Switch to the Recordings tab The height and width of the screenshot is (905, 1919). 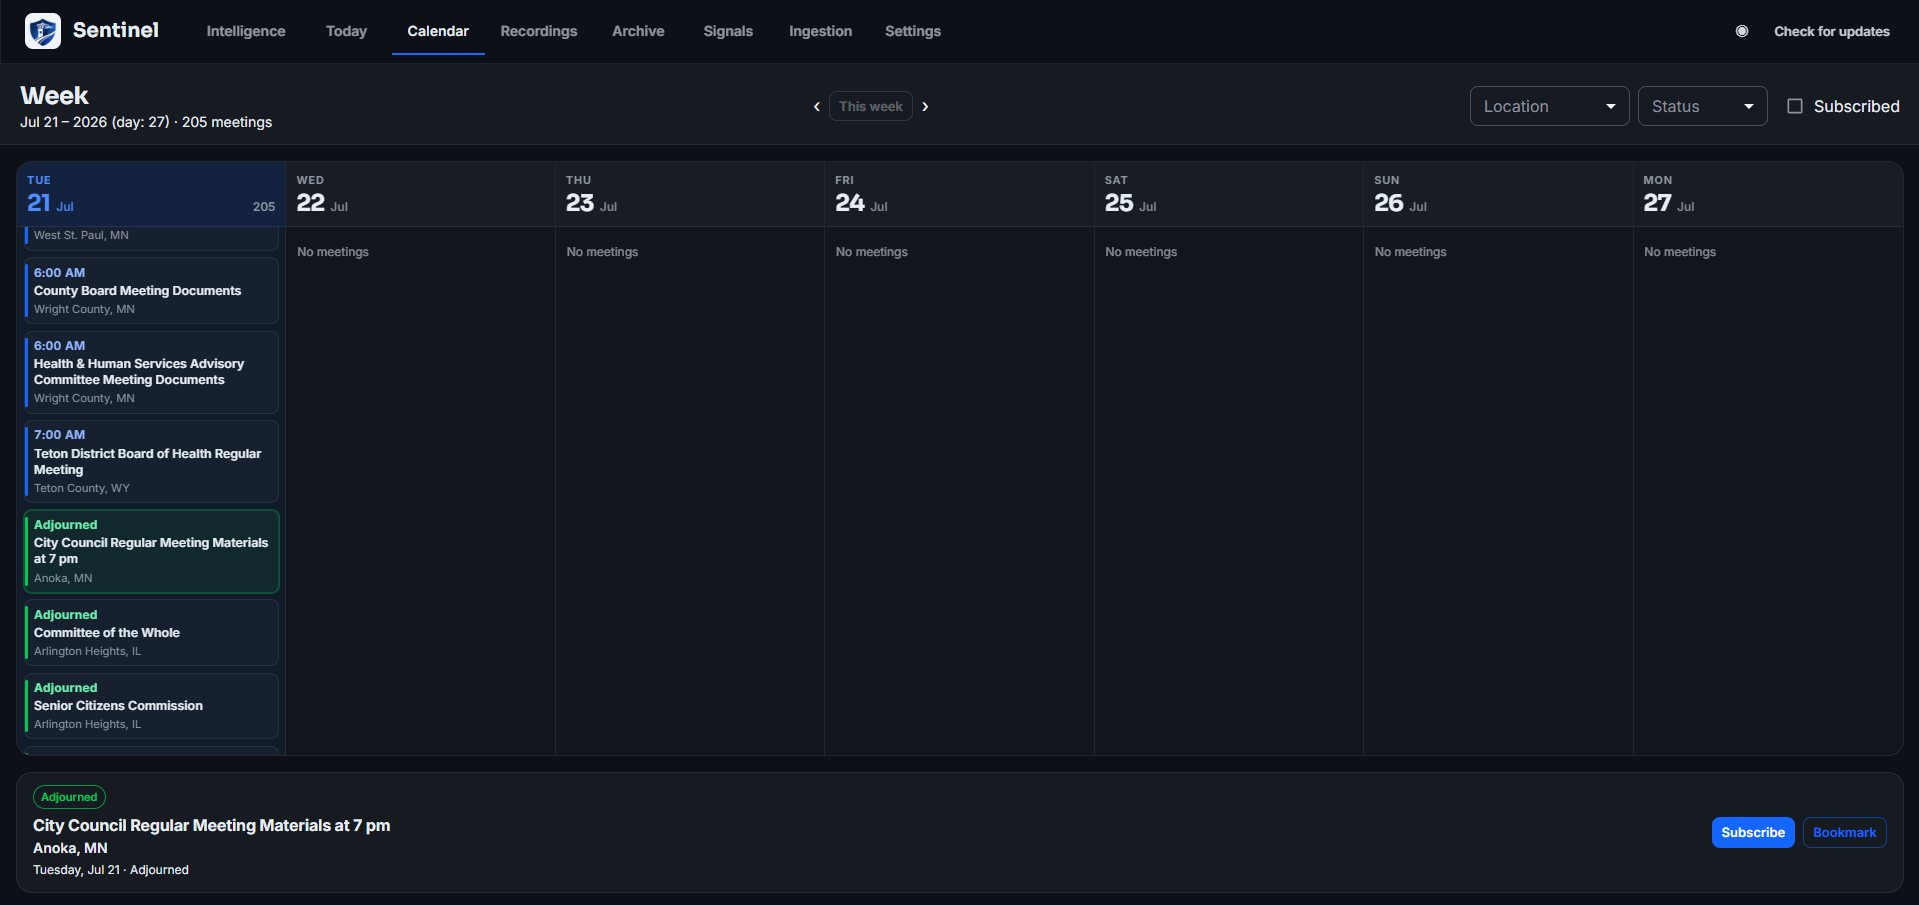pyautogui.click(x=539, y=31)
